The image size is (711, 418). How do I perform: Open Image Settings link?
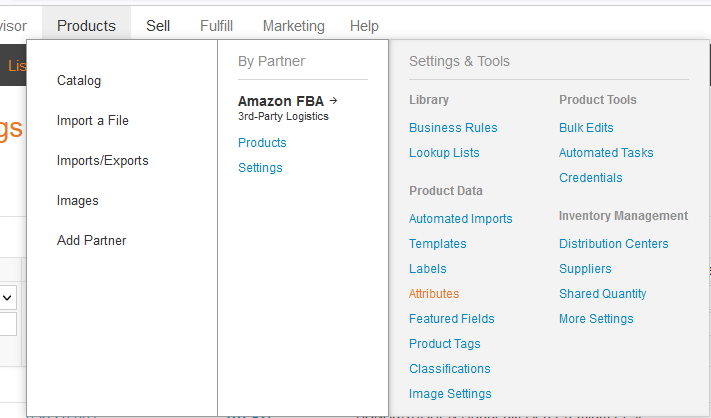pos(450,394)
